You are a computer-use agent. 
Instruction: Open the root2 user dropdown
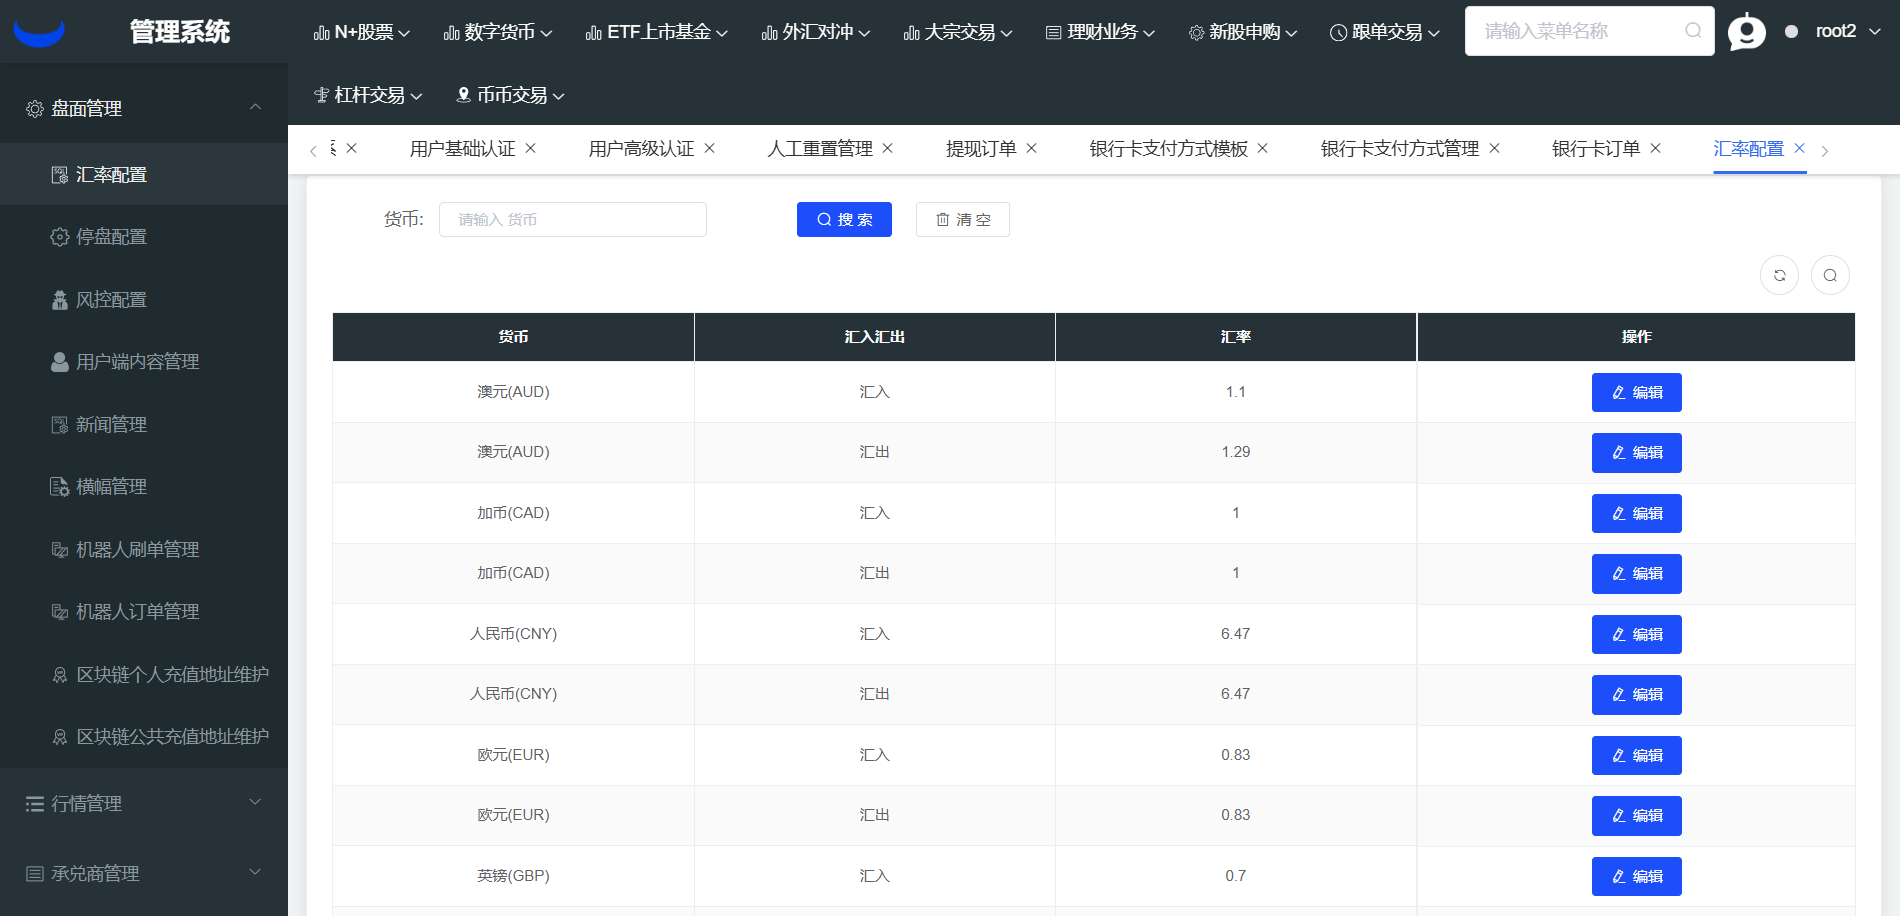[1847, 32]
